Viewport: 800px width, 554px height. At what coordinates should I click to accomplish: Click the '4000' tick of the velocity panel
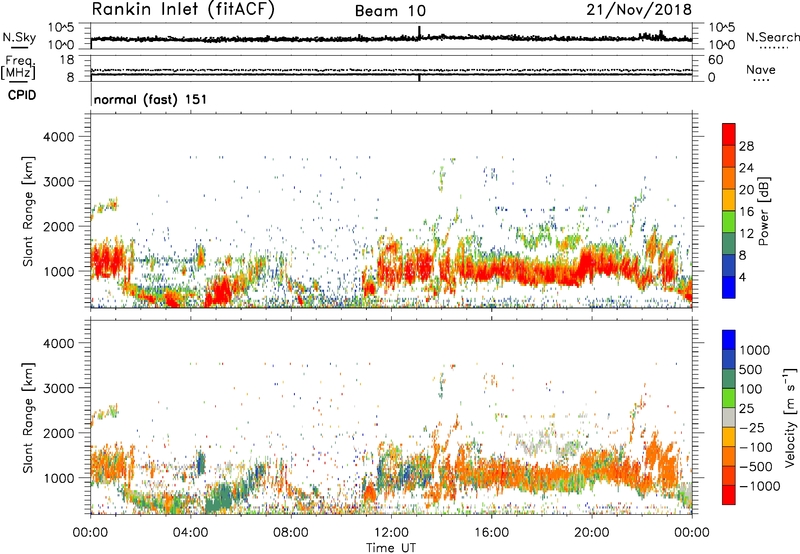tap(58, 343)
